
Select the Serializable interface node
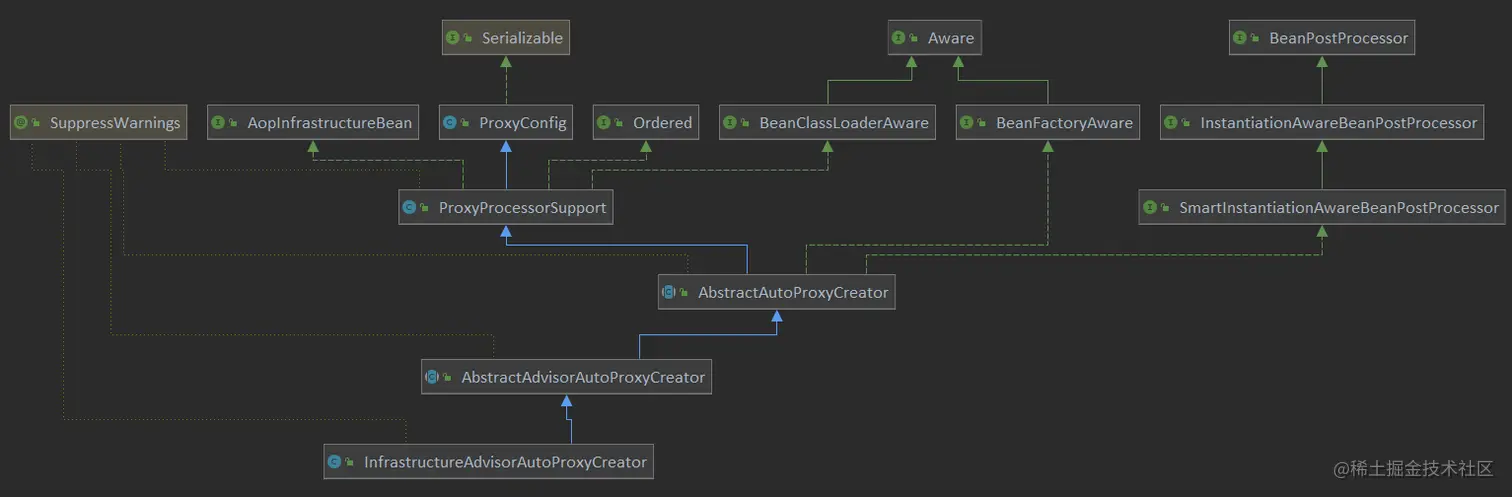pos(507,38)
